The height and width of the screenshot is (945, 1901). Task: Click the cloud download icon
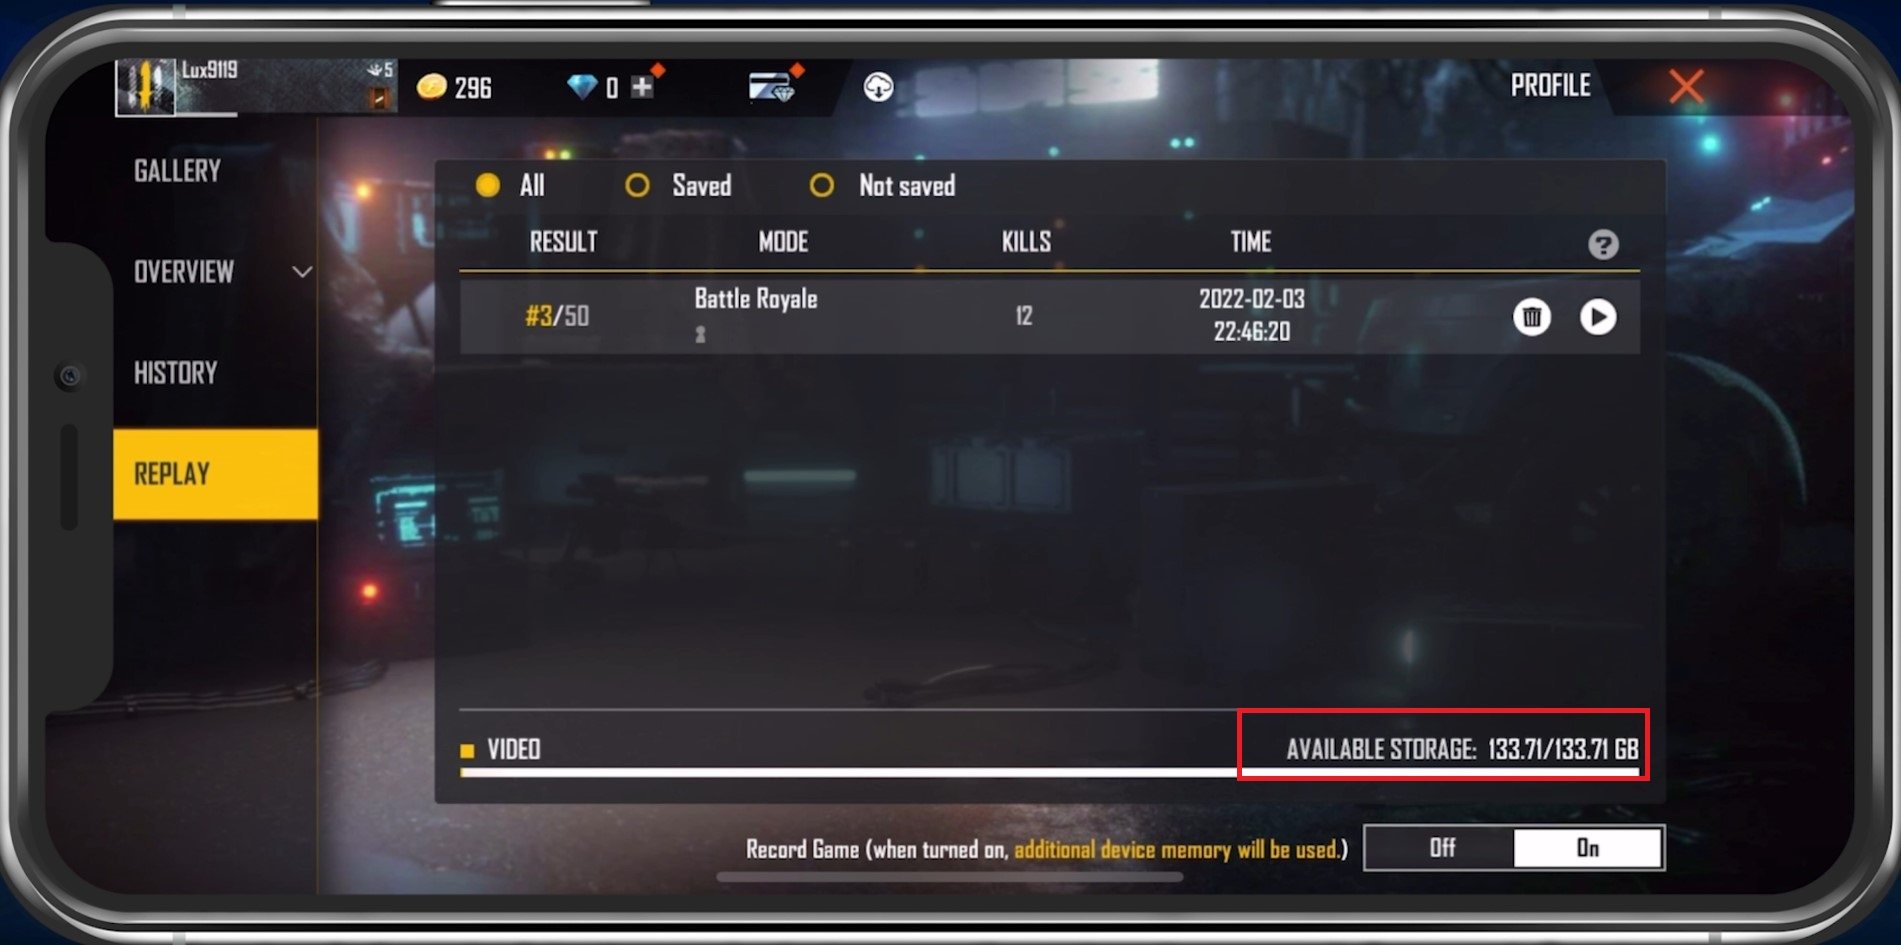click(x=878, y=87)
